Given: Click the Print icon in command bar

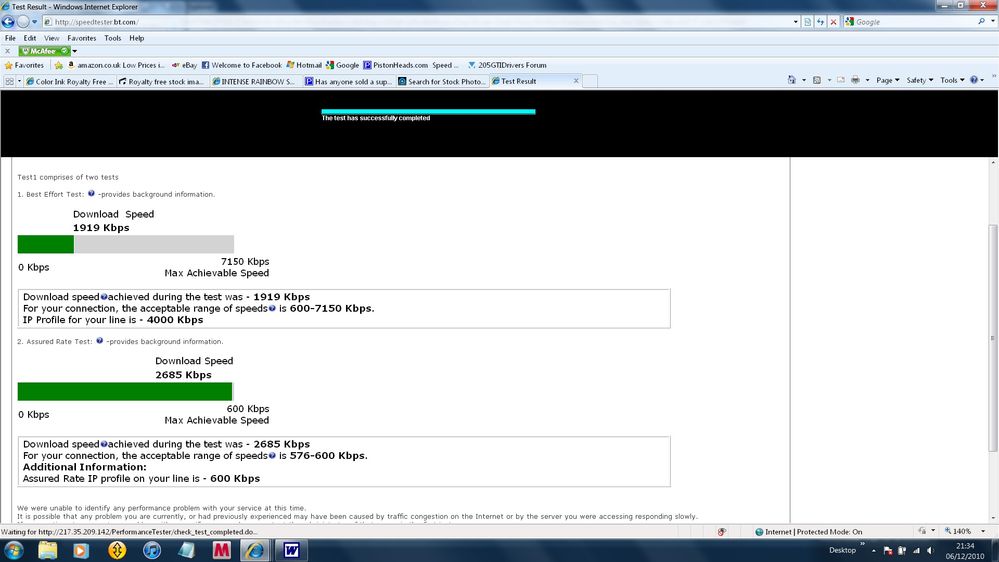Looking at the screenshot, I should tap(855, 80).
